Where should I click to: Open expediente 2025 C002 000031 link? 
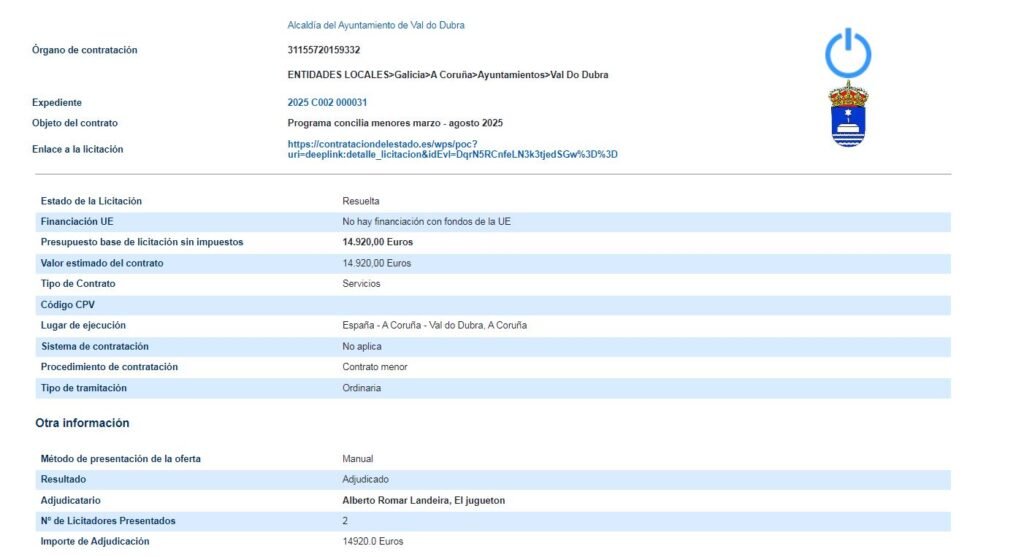coord(327,102)
